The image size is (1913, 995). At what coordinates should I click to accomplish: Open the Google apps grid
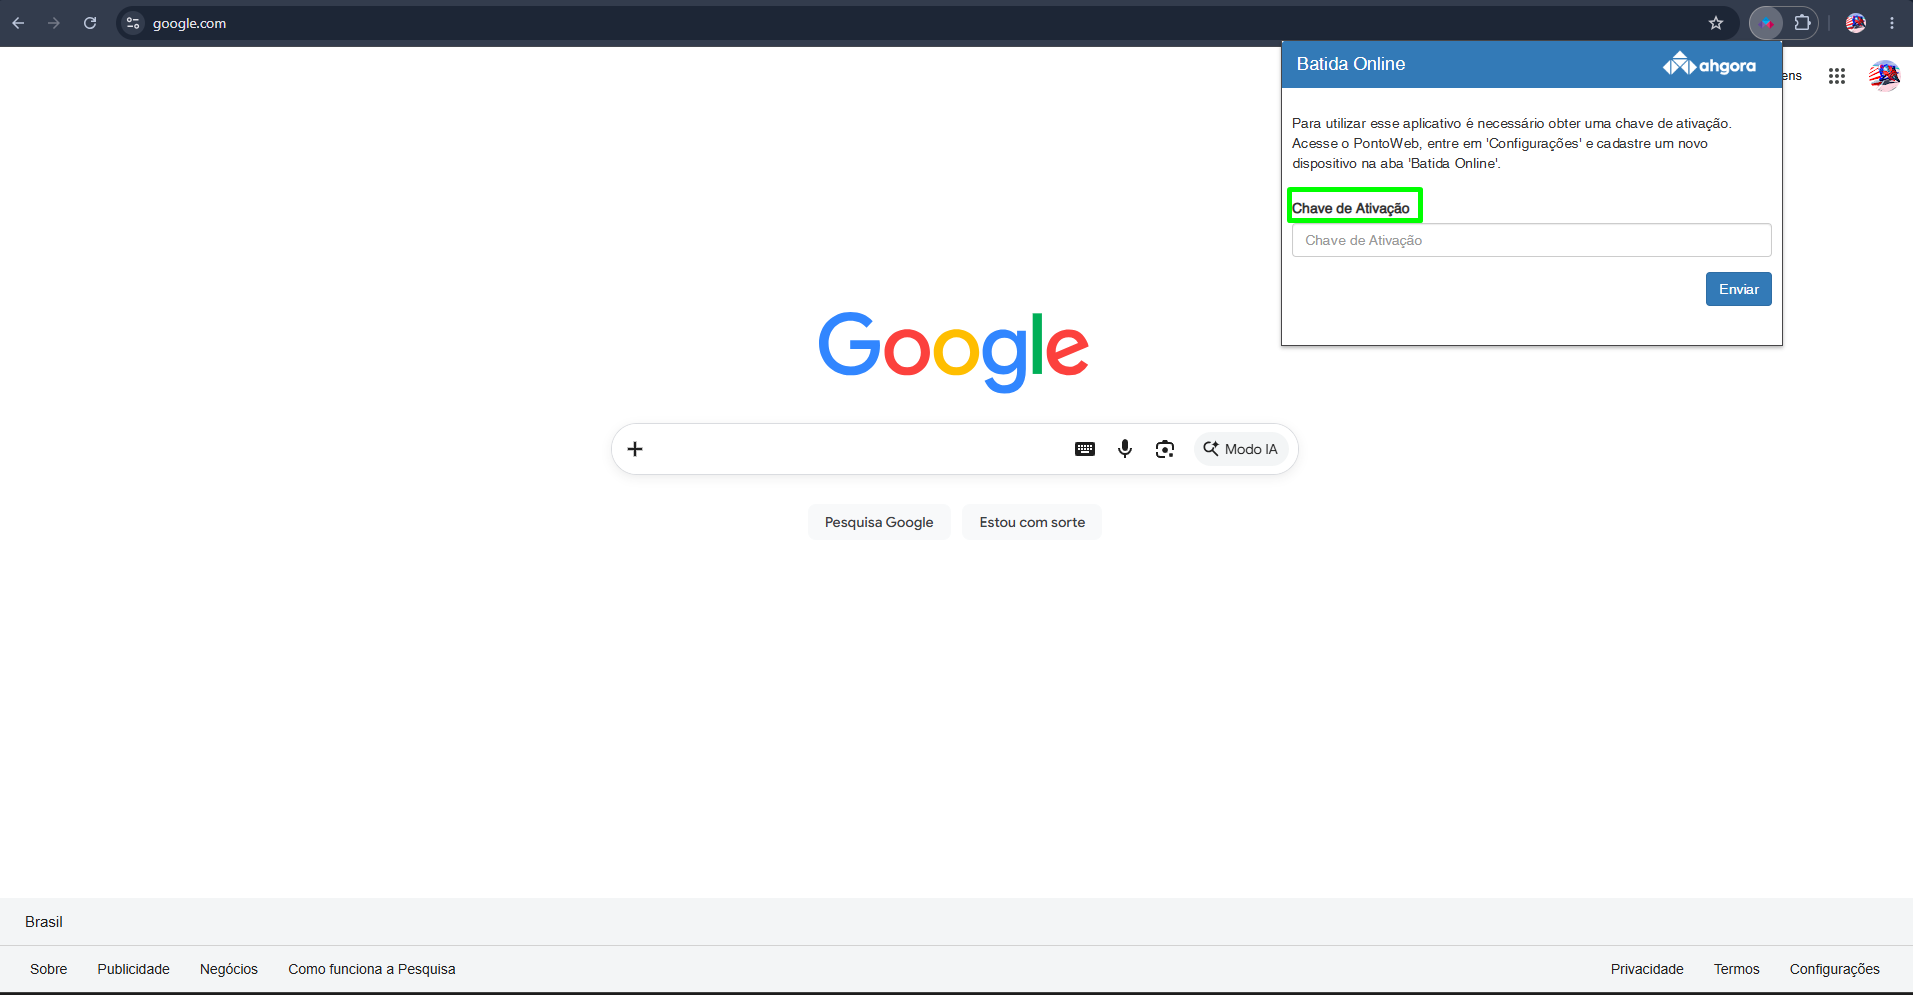(x=1837, y=76)
